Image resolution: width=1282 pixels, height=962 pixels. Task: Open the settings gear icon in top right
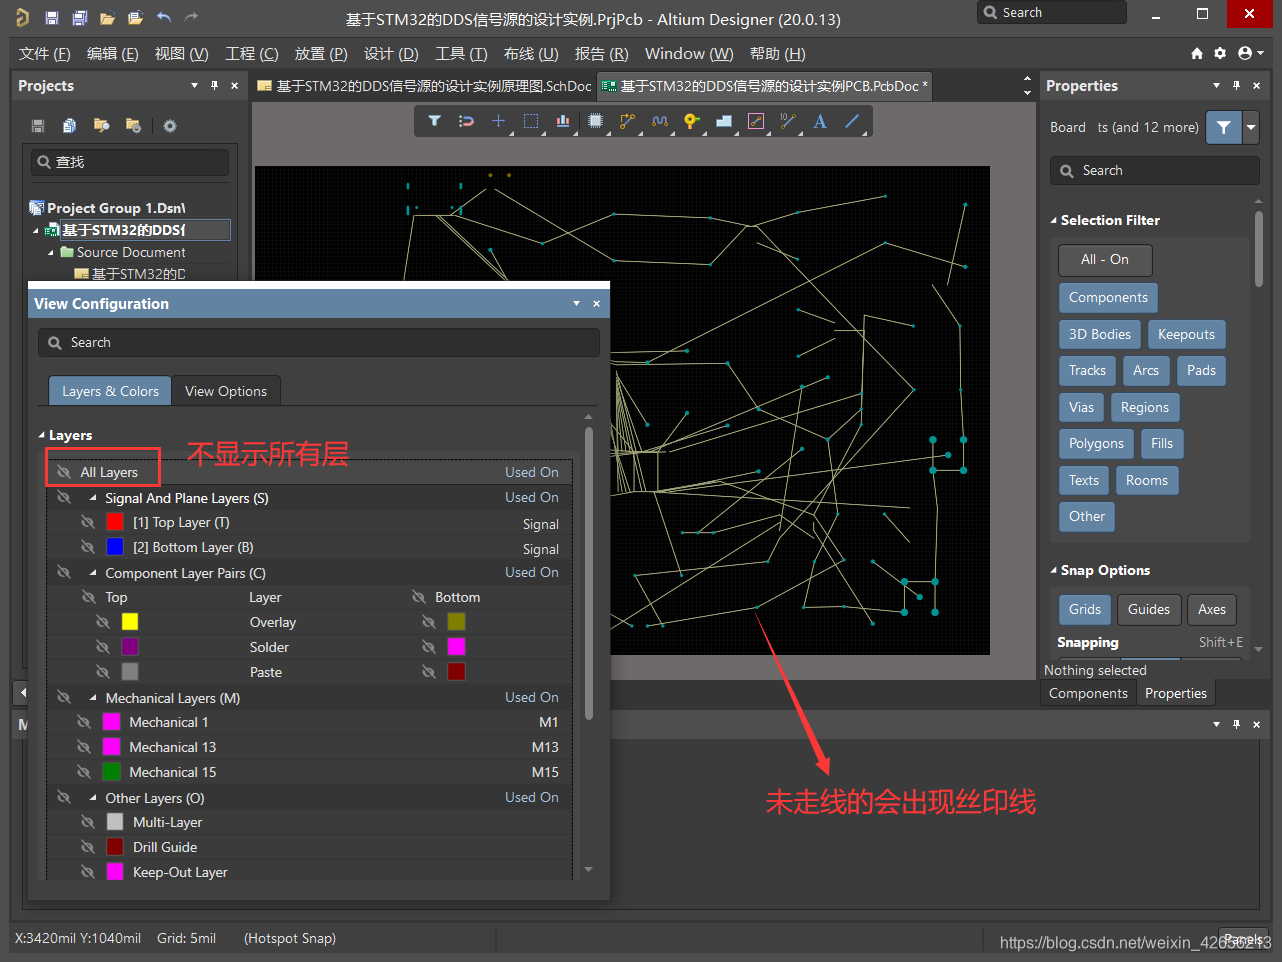tap(1220, 53)
